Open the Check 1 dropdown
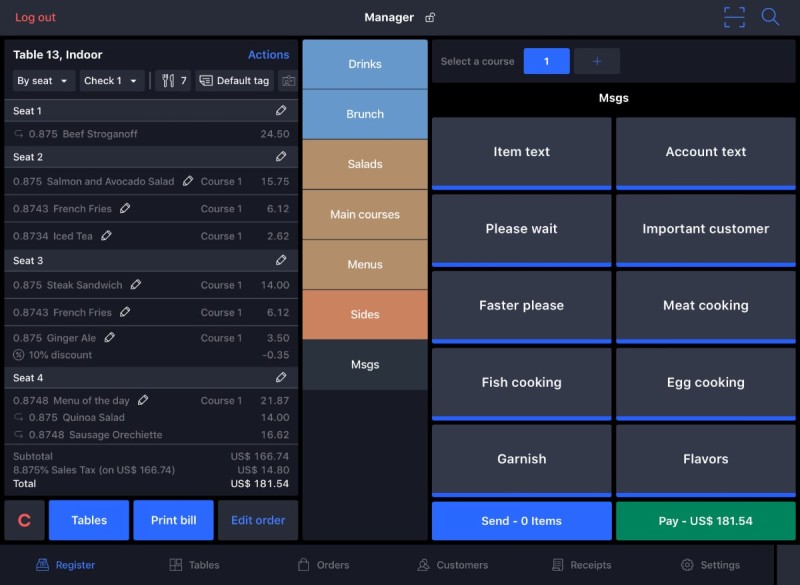 pyautogui.click(x=111, y=80)
